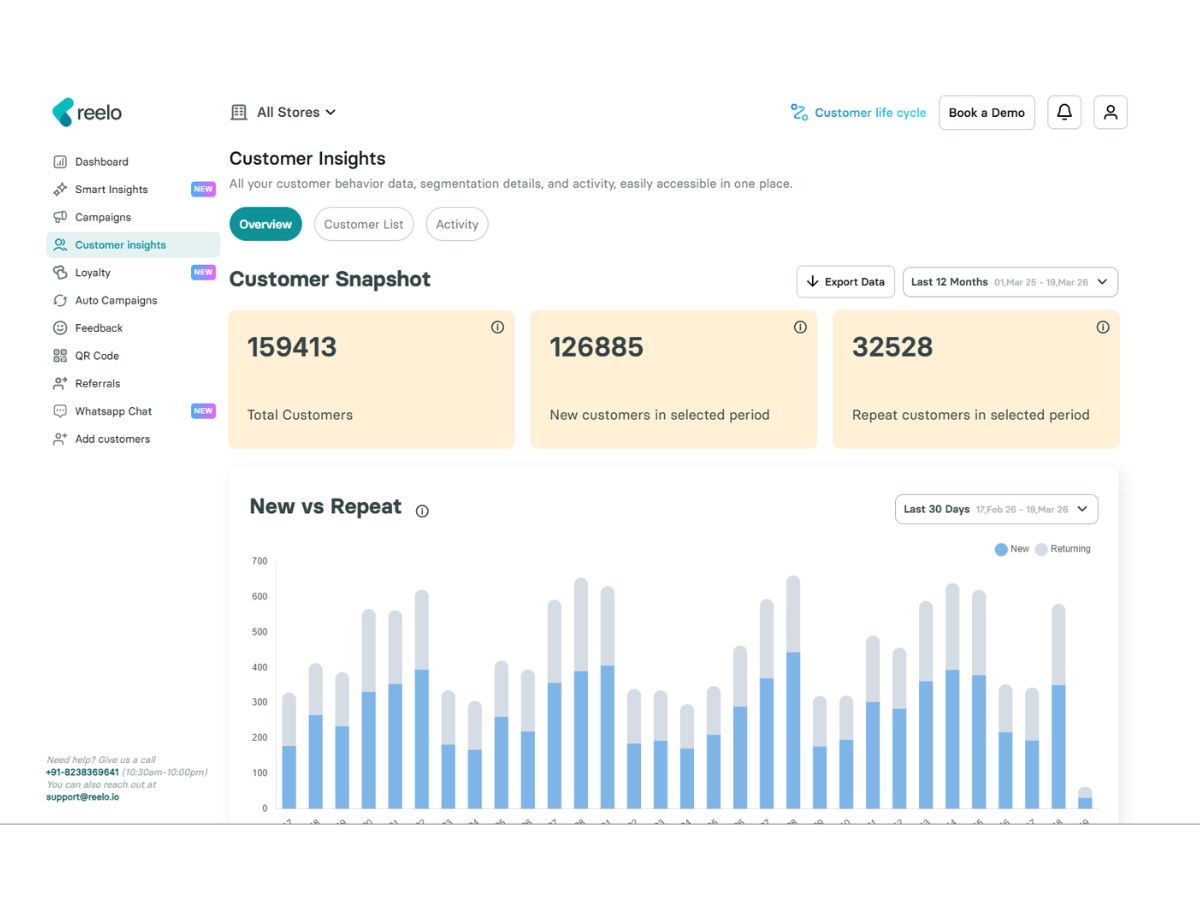The width and height of the screenshot is (1200, 900).
Task: Open notifications bell icon
Action: pos(1064,113)
